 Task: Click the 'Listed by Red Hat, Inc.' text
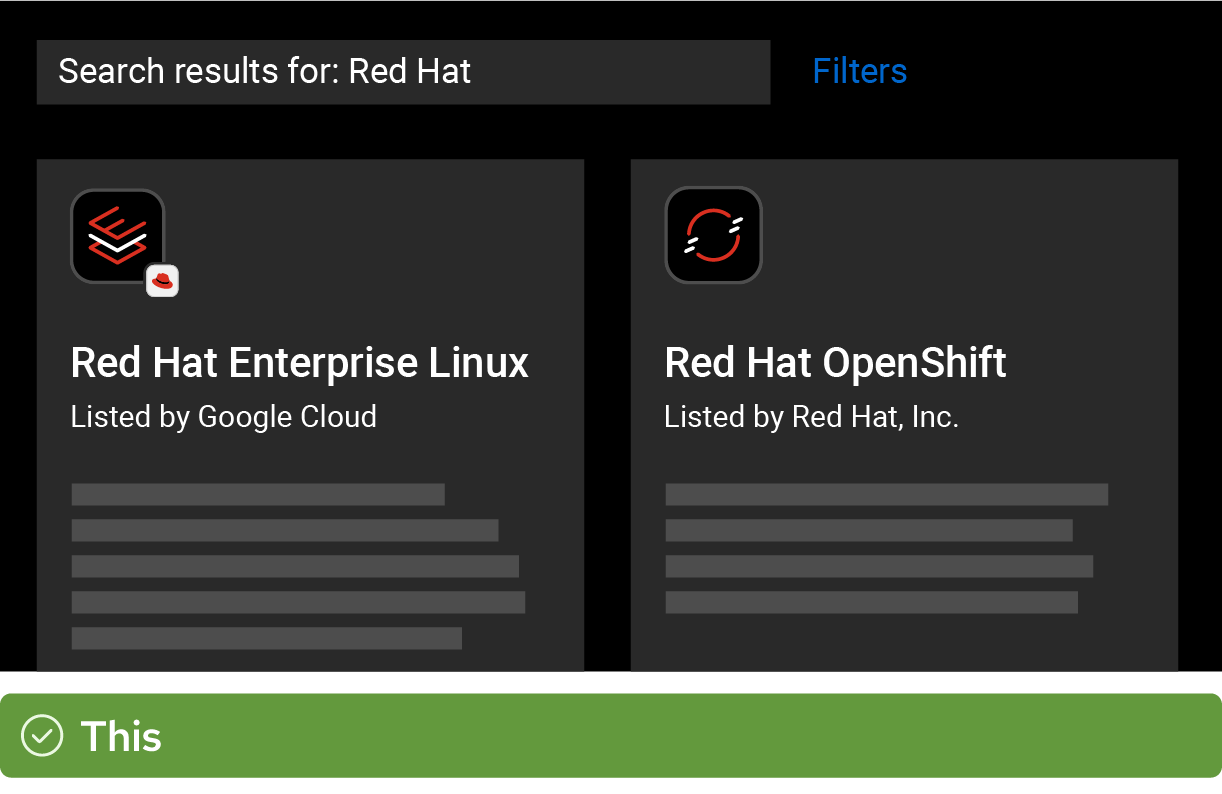(x=811, y=416)
